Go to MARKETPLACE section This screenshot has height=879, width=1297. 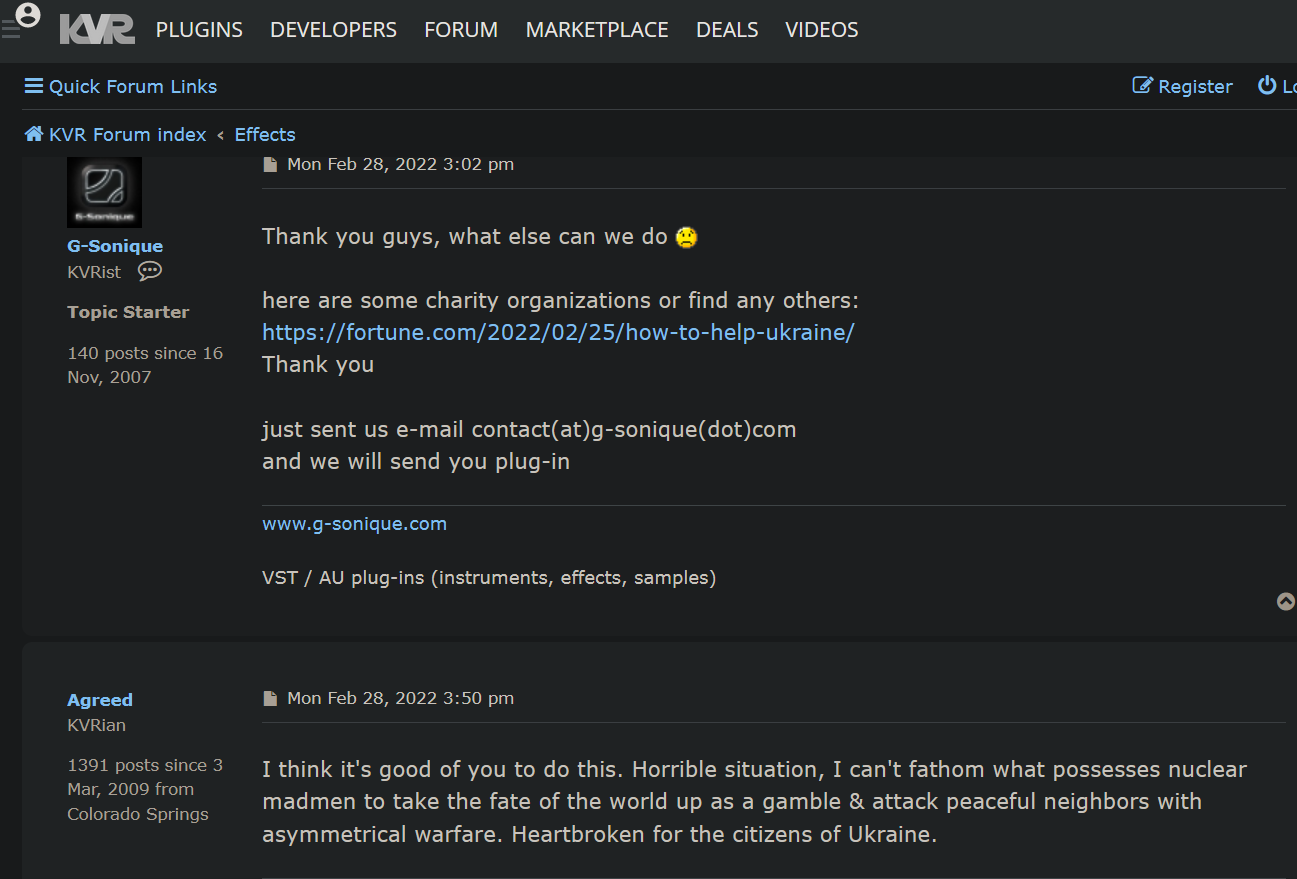[597, 30]
